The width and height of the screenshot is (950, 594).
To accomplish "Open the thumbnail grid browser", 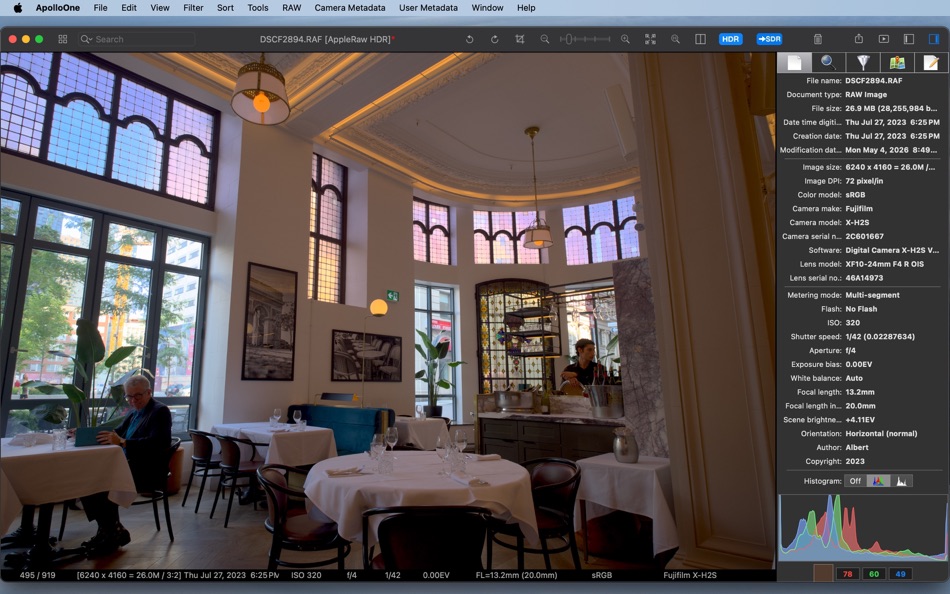I will (62, 39).
